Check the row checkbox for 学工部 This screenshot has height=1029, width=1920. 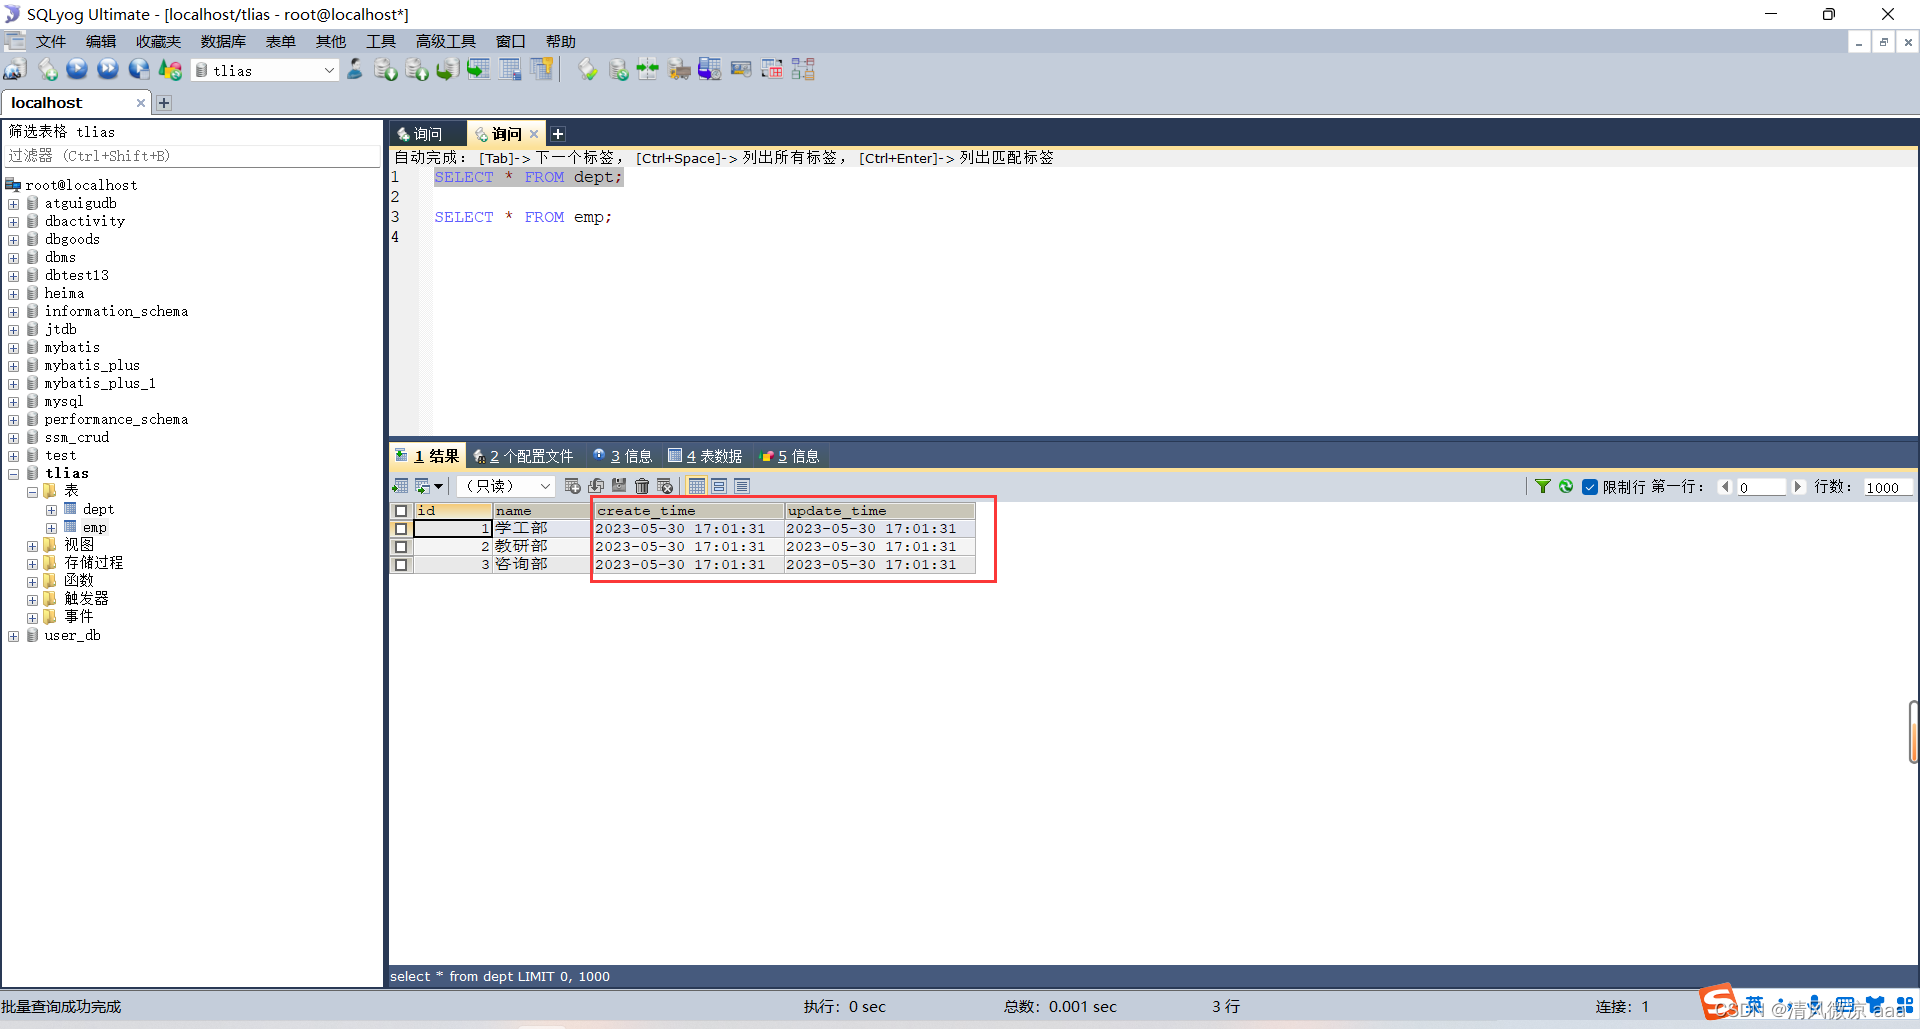pyautogui.click(x=401, y=529)
